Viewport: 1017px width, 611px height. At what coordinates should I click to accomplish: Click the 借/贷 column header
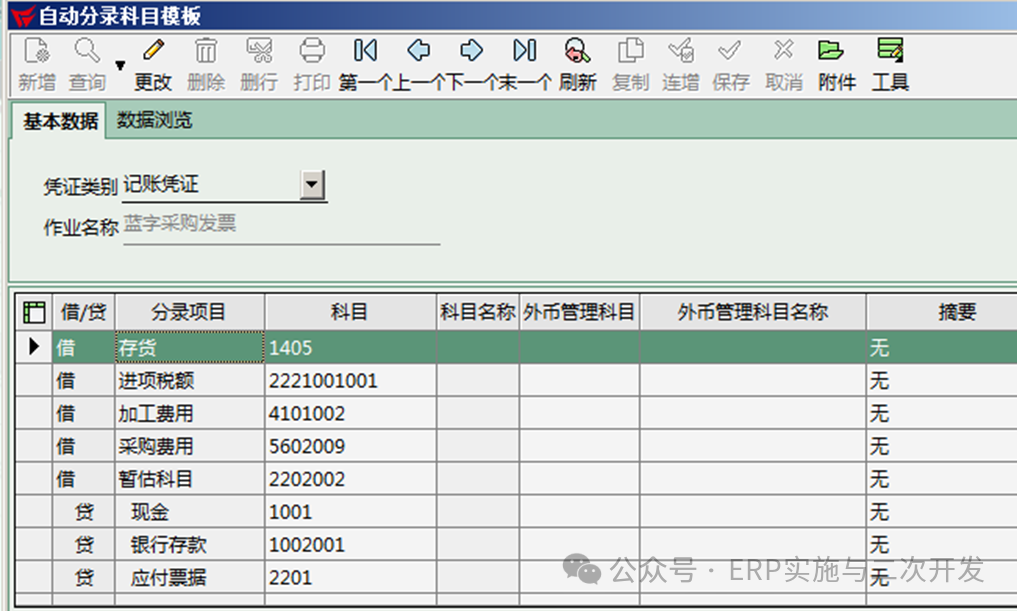[x=84, y=312]
